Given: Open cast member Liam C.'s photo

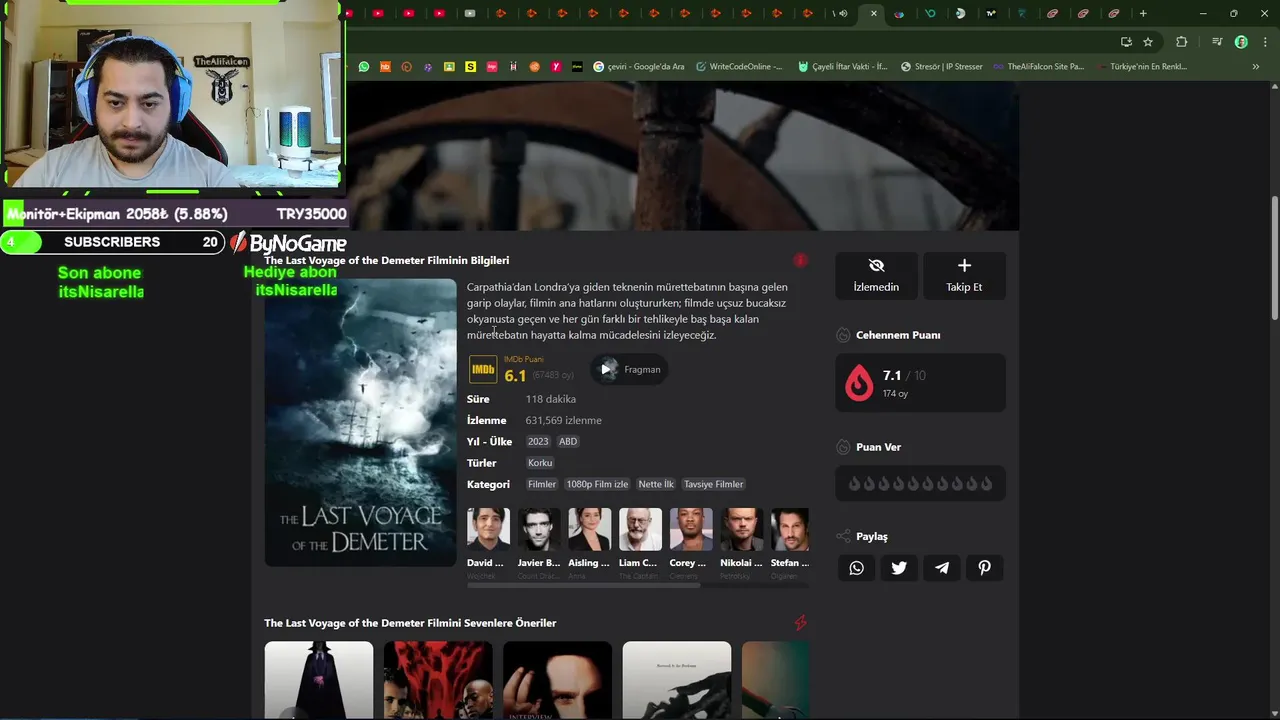Looking at the screenshot, I should (x=640, y=529).
